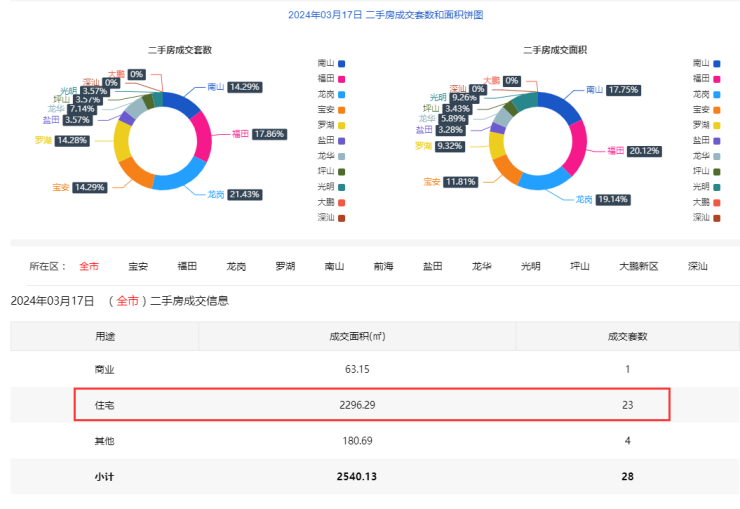Click 大鹏 legend marker in 成交面积 chart
Image resolution: width=740 pixels, height=509 pixels.
(x=717, y=202)
